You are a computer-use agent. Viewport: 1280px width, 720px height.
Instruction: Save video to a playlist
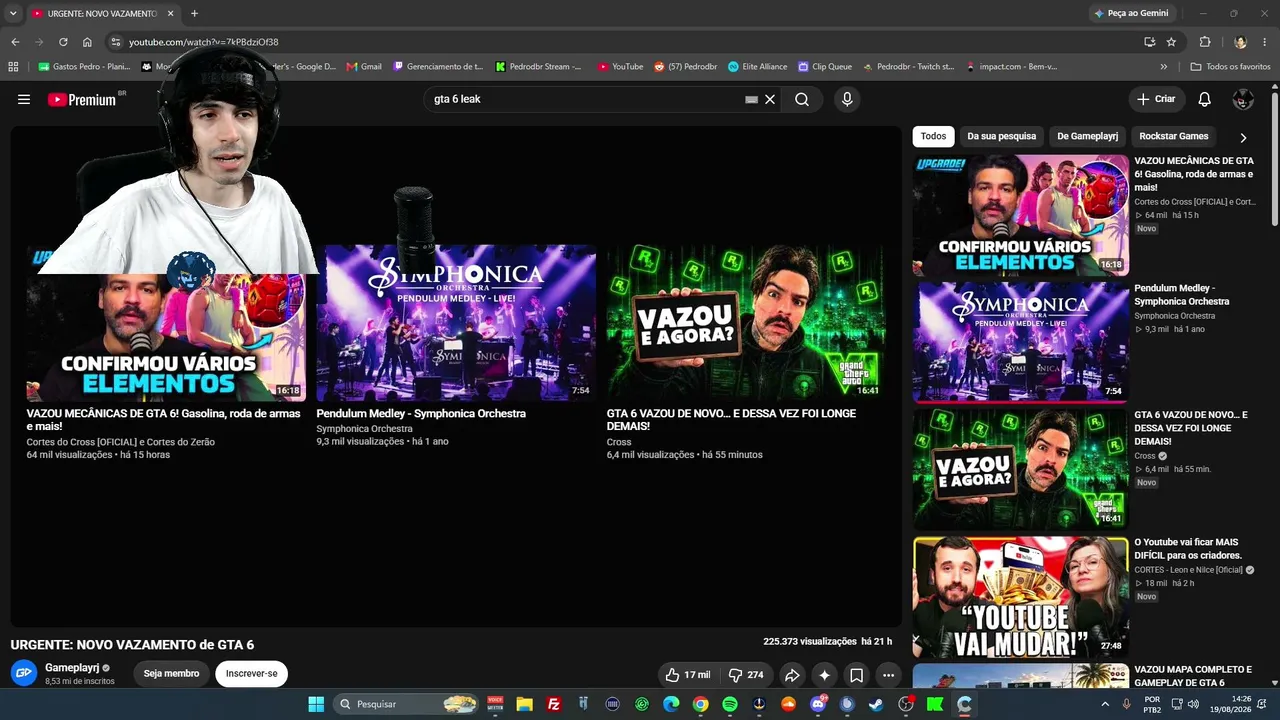pos(857,675)
